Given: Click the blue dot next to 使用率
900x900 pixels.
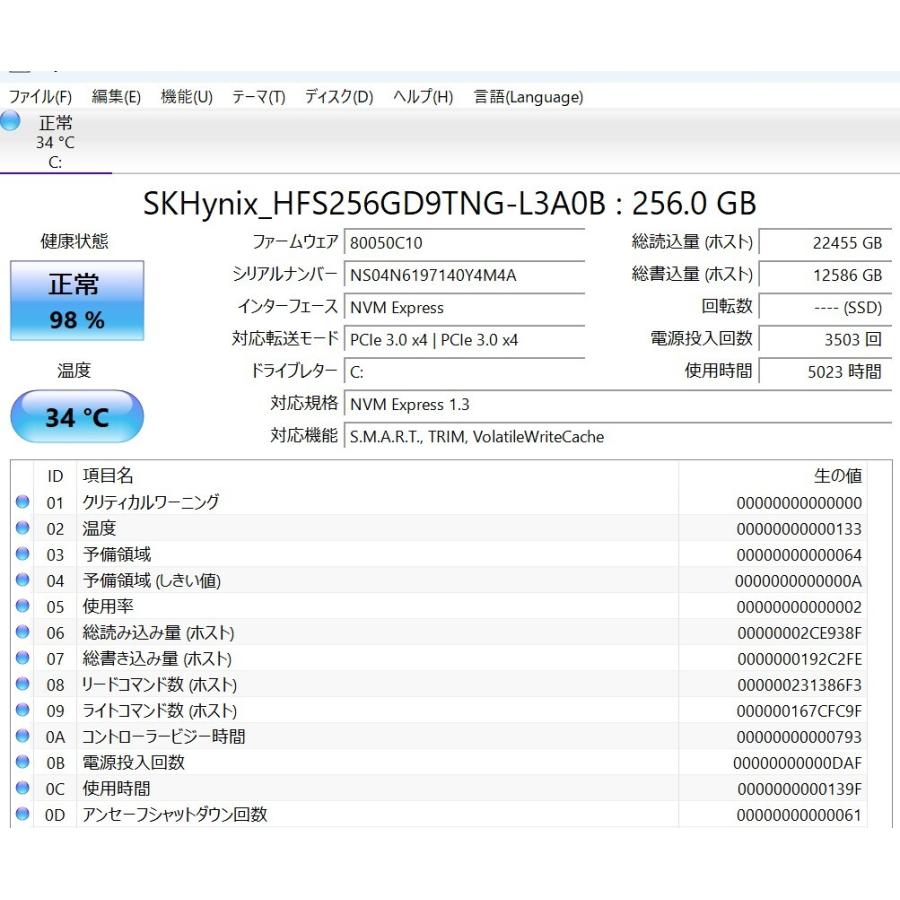Looking at the screenshot, I should [22, 607].
